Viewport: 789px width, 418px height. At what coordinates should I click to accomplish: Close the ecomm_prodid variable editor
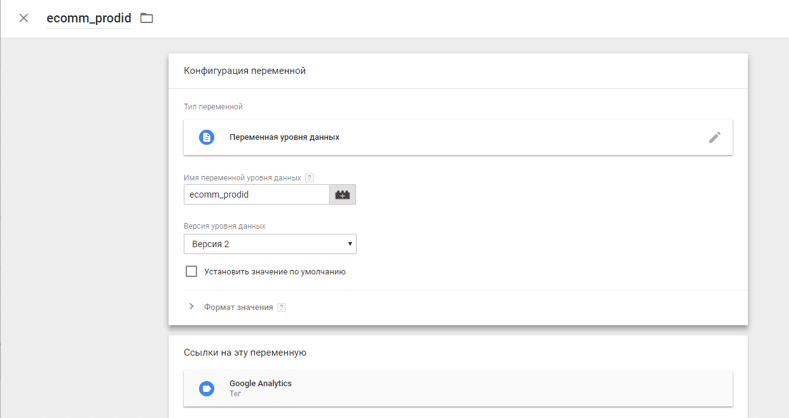point(24,18)
